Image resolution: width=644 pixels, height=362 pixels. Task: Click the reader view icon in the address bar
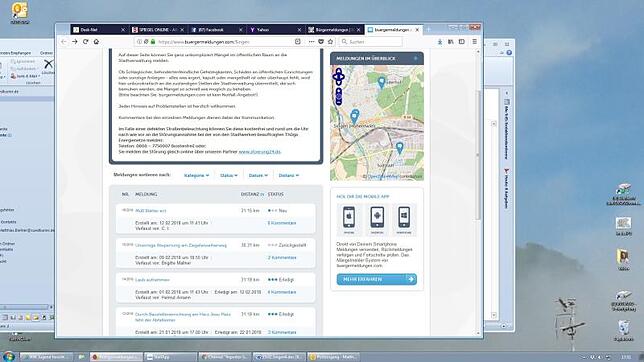(x=298, y=42)
